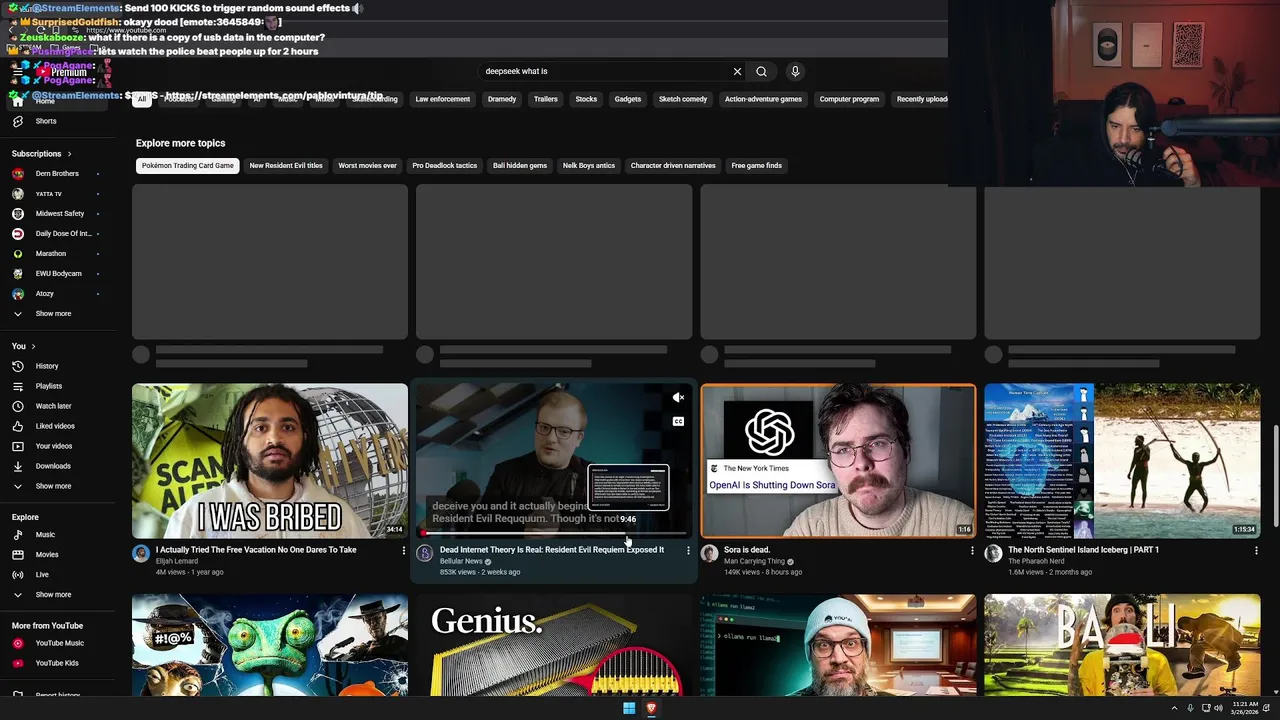The image size is (1280, 720).
Task: Open Watch later list
Action: click(53, 406)
